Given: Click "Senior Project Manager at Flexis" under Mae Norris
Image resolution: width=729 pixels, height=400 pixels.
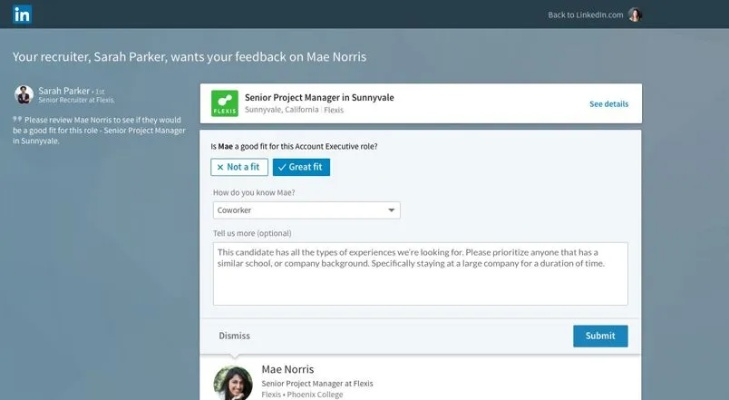Looking at the screenshot, I should (317, 383).
